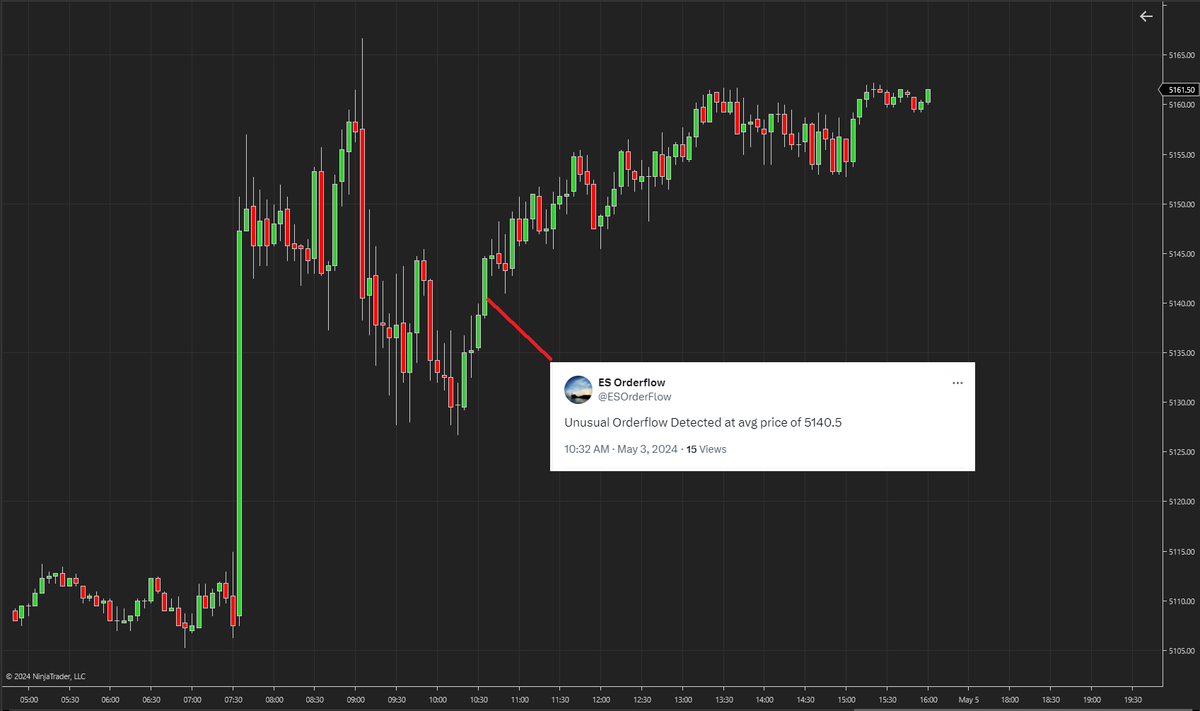The width and height of the screenshot is (1200, 711).
Task: Click the 15:00 time axis label
Action: coord(846,700)
